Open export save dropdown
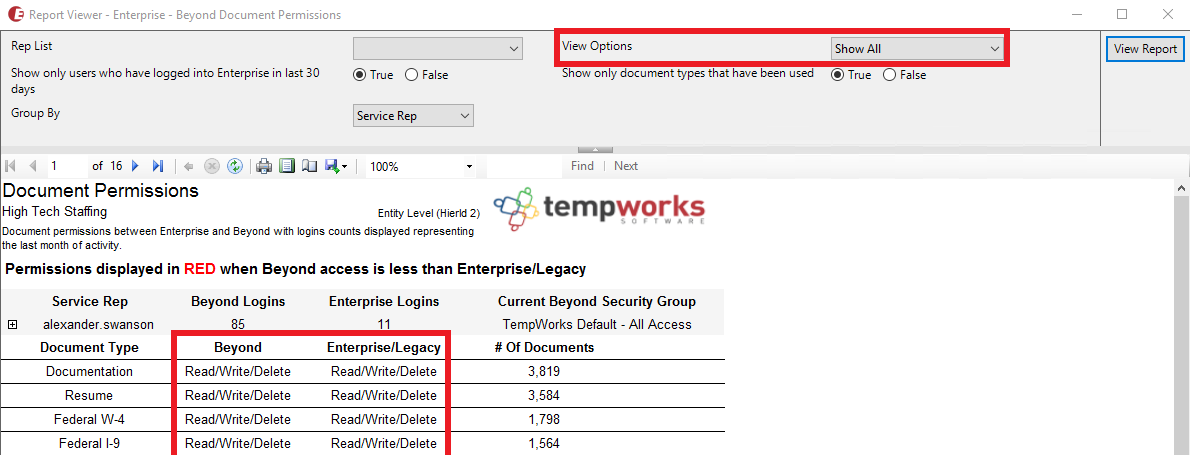The height and width of the screenshot is (455, 1190). click(x=335, y=166)
